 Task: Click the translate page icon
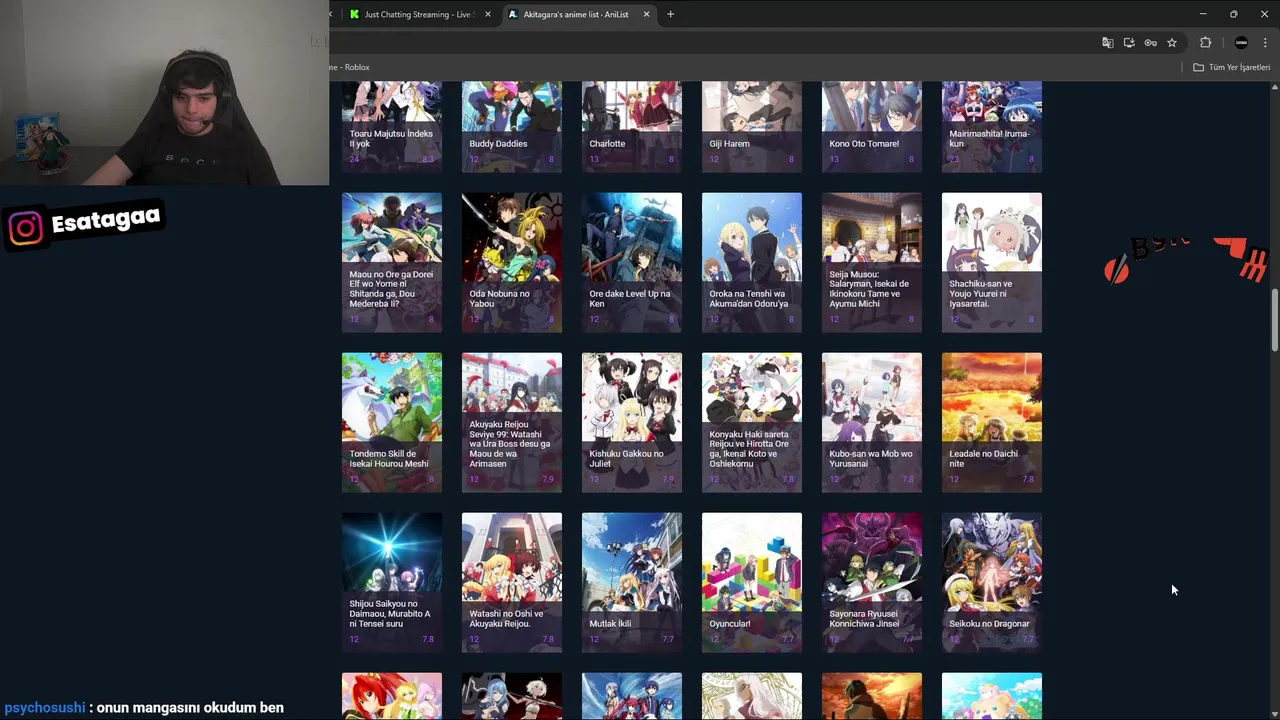pos(1107,42)
